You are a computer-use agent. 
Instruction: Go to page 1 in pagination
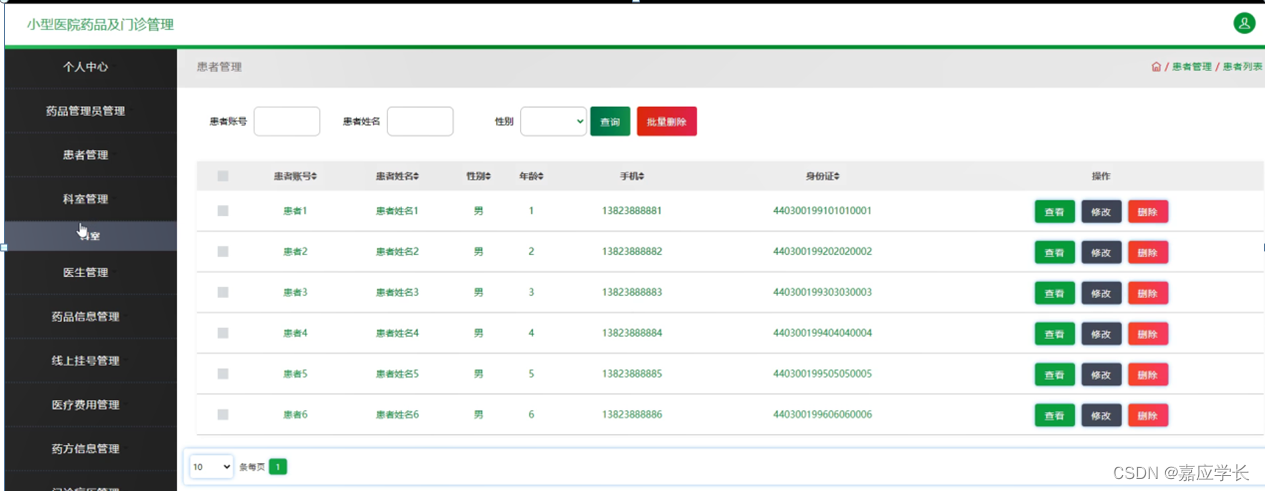(278, 466)
